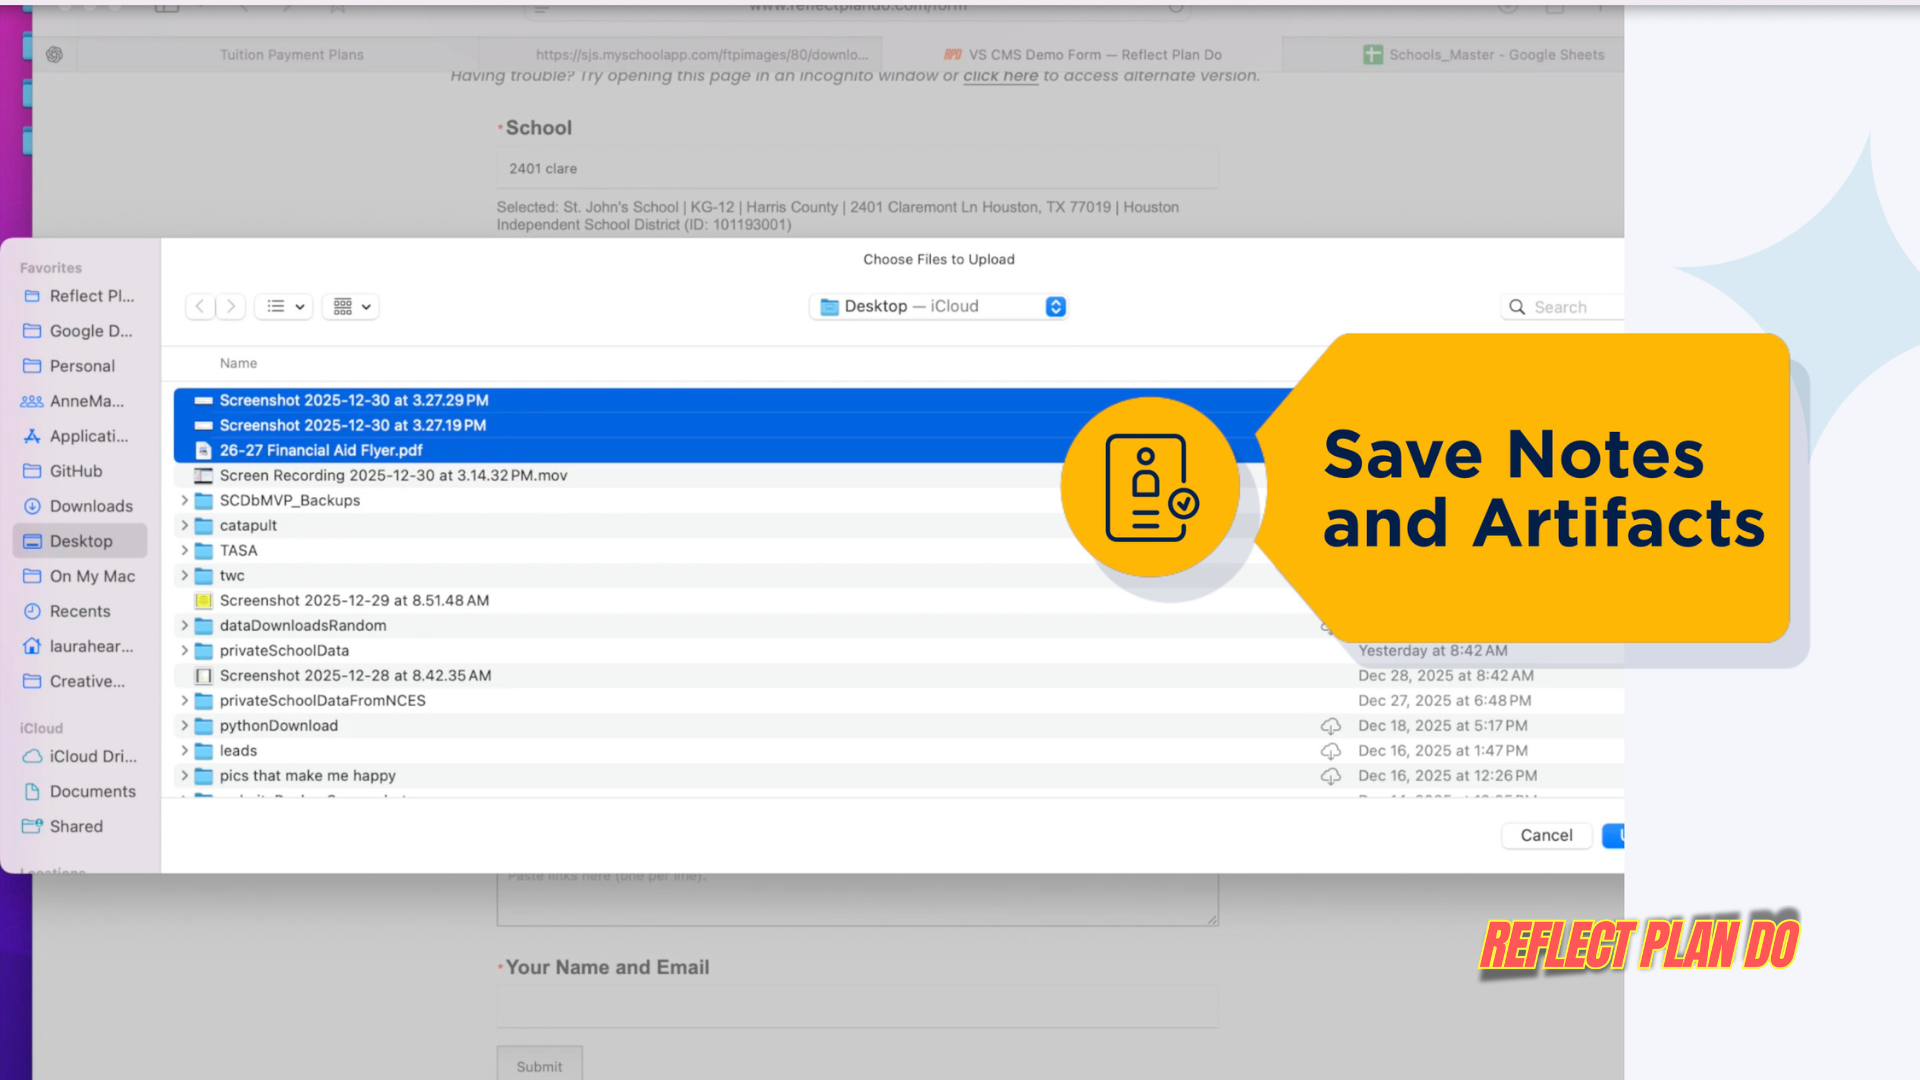This screenshot has width=1920, height=1080.
Task: Open the Shared section in the sidebar
Action: click(76, 826)
